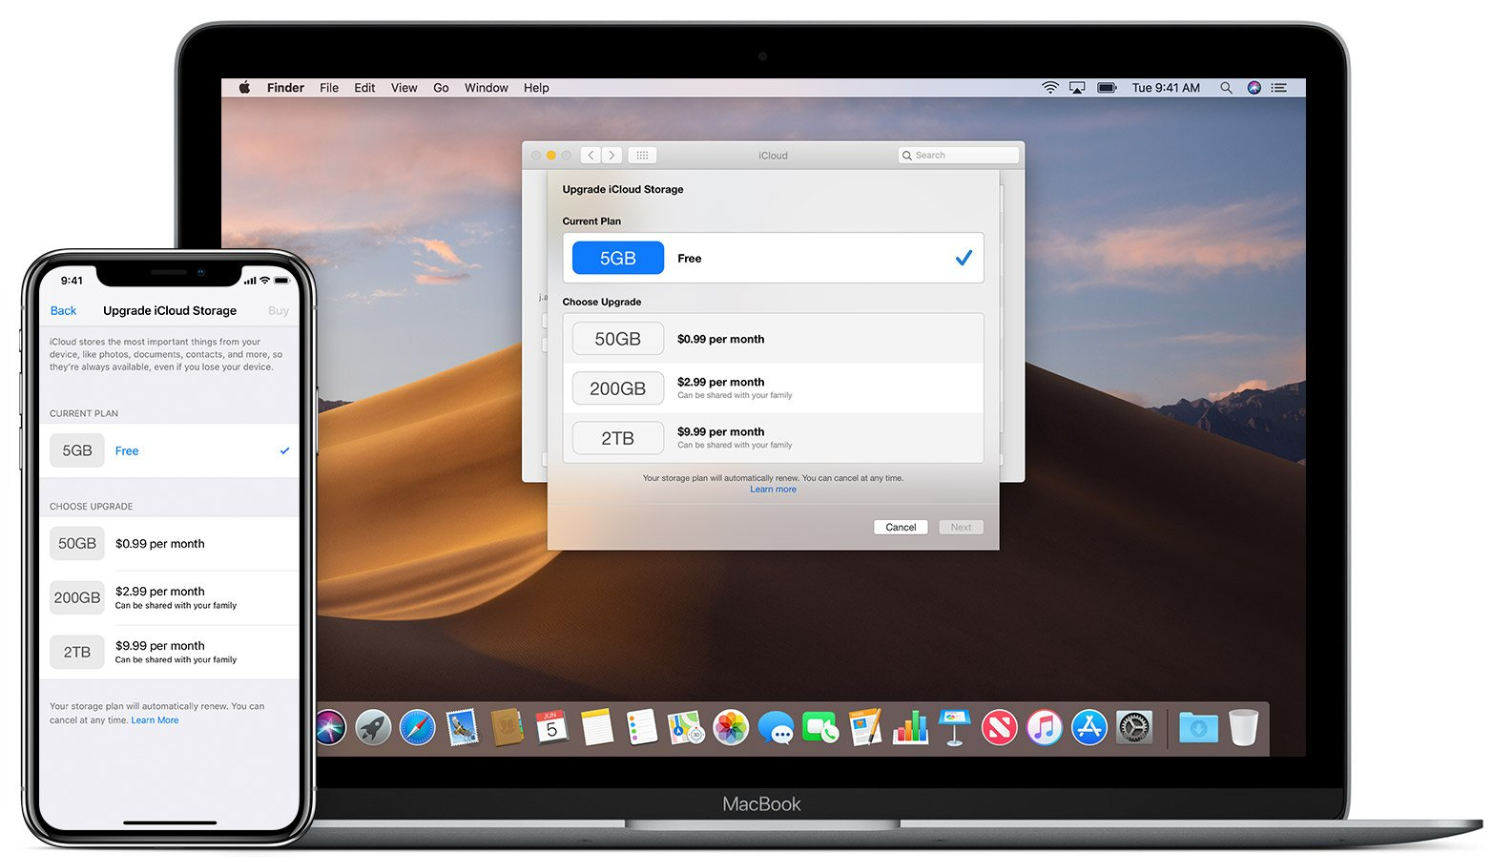Go back in iCloud preferences window toolbar
The width and height of the screenshot is (1500, 862).
pyautogui.click(x=591, y=155)
